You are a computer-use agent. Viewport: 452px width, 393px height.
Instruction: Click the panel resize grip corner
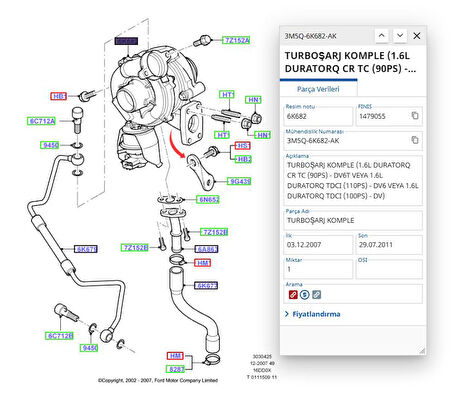[422, 350]
